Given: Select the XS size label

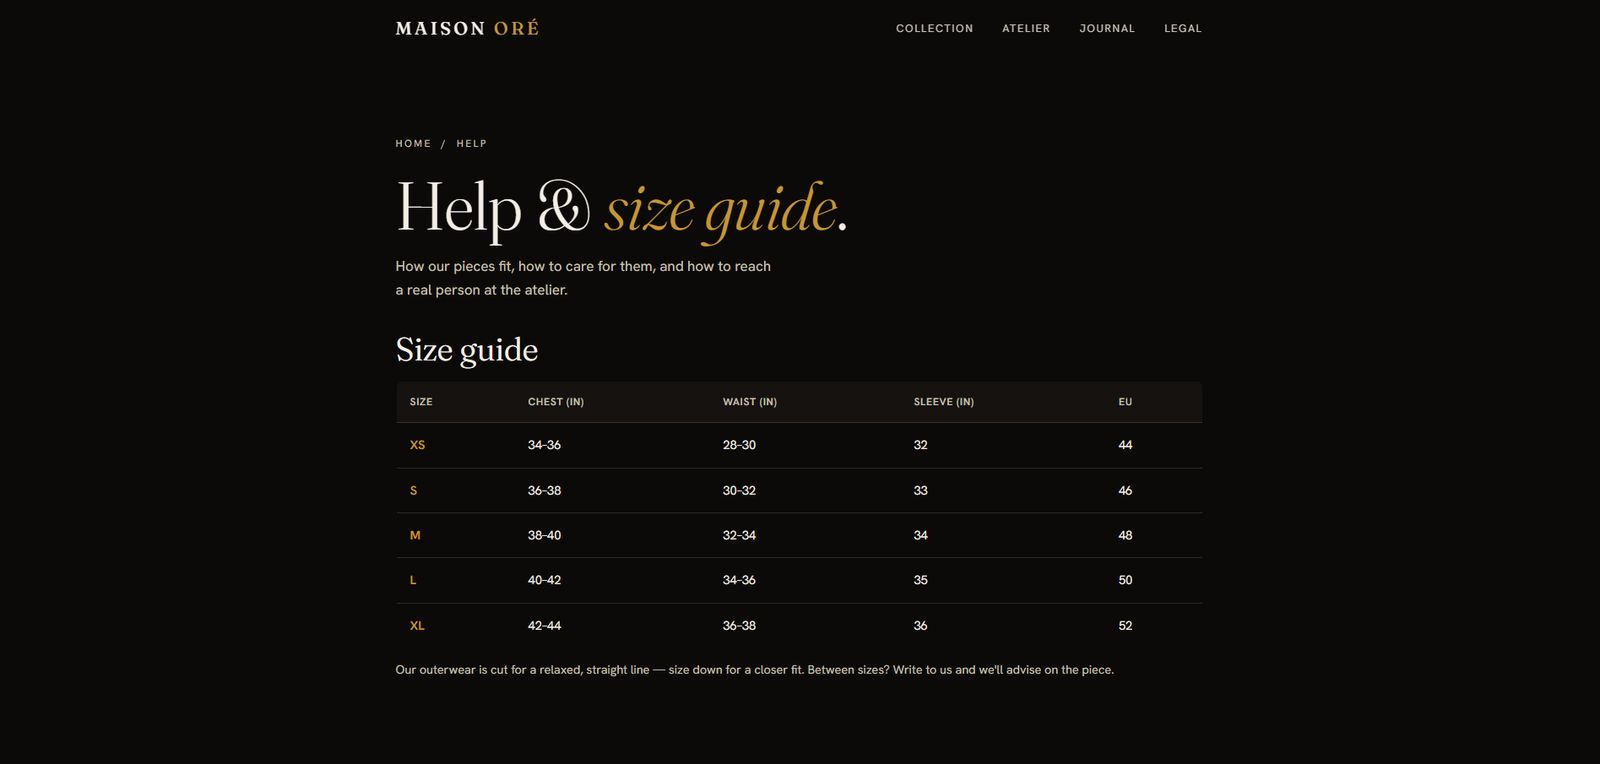Looking at the screenshot, I should click(x=417, y=445).
